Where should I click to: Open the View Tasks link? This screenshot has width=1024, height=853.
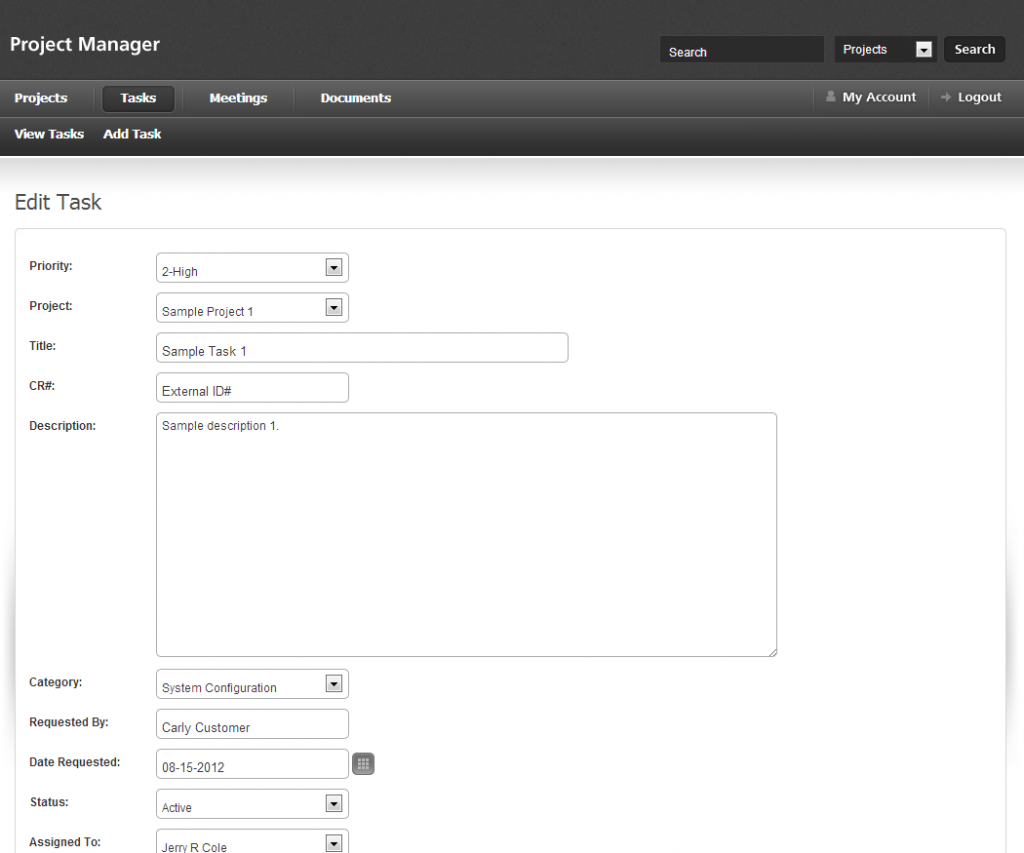tap(49, 134)
